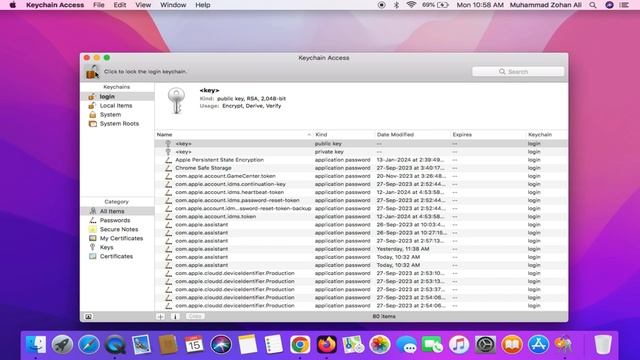Open Bluetooth status in menu bar
640x360 pixels.
tap(396, 5)
